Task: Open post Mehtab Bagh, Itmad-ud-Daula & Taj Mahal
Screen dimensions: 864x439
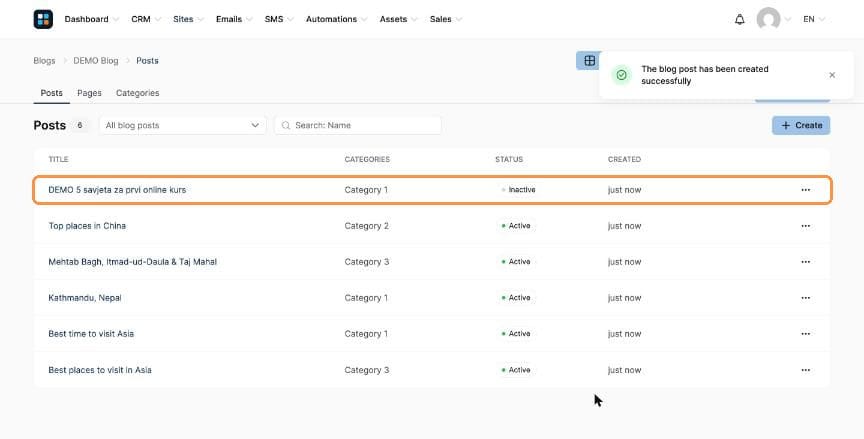Action: [132, 262]
